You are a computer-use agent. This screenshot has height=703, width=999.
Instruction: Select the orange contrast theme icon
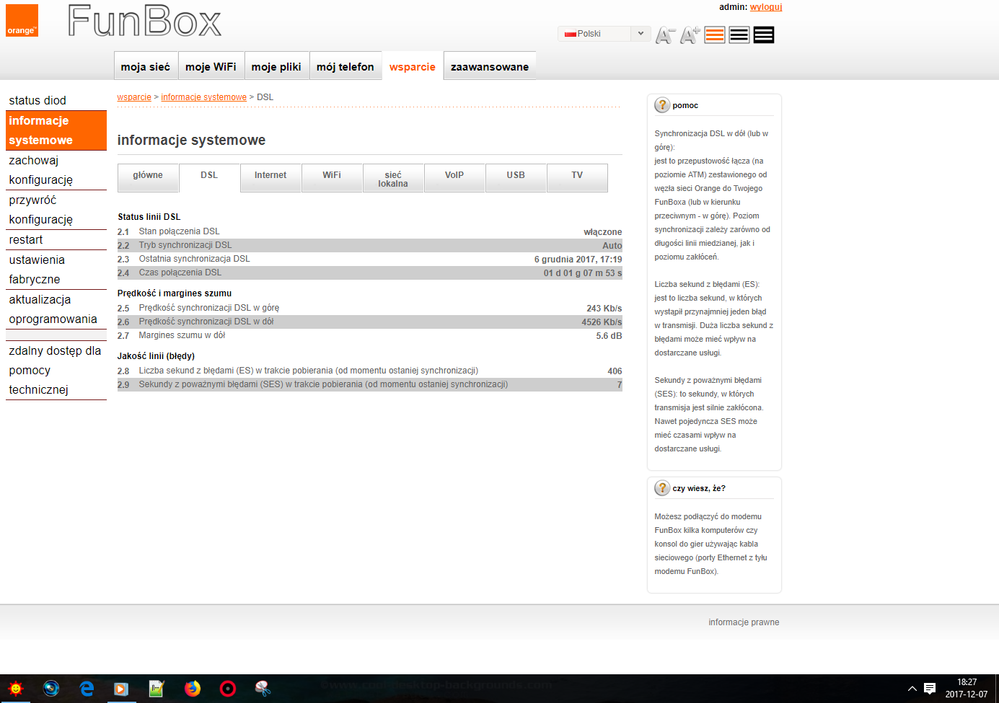(x=714, y=35)
